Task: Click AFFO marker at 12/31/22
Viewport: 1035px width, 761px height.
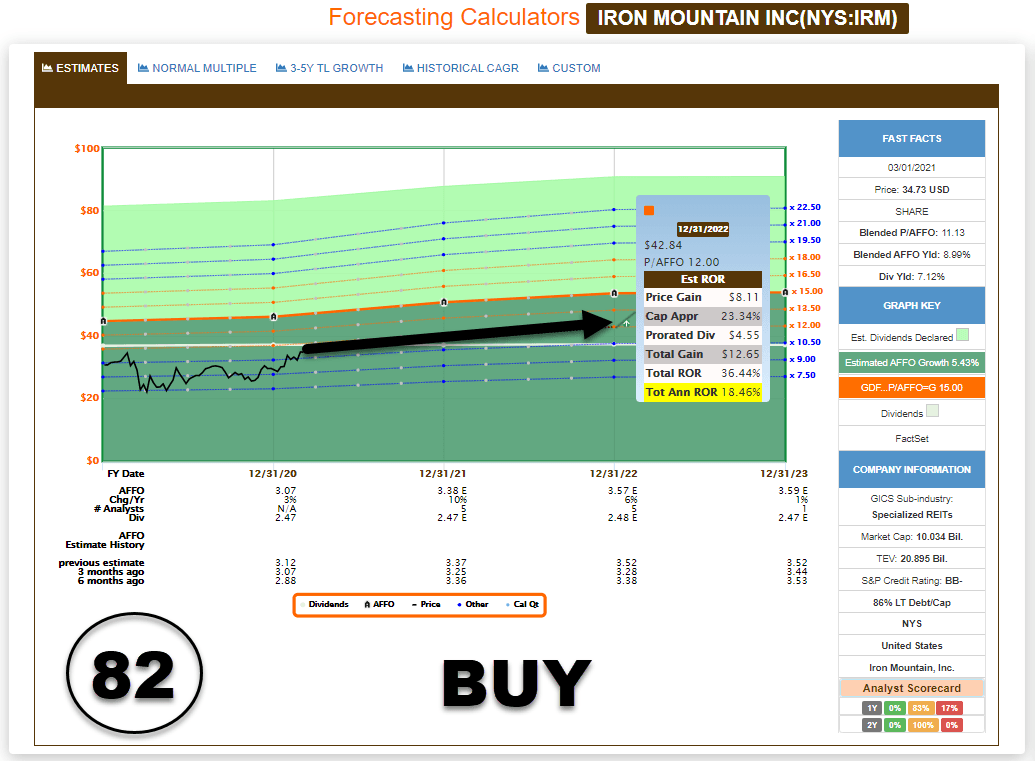Action: tap(614, 293)
